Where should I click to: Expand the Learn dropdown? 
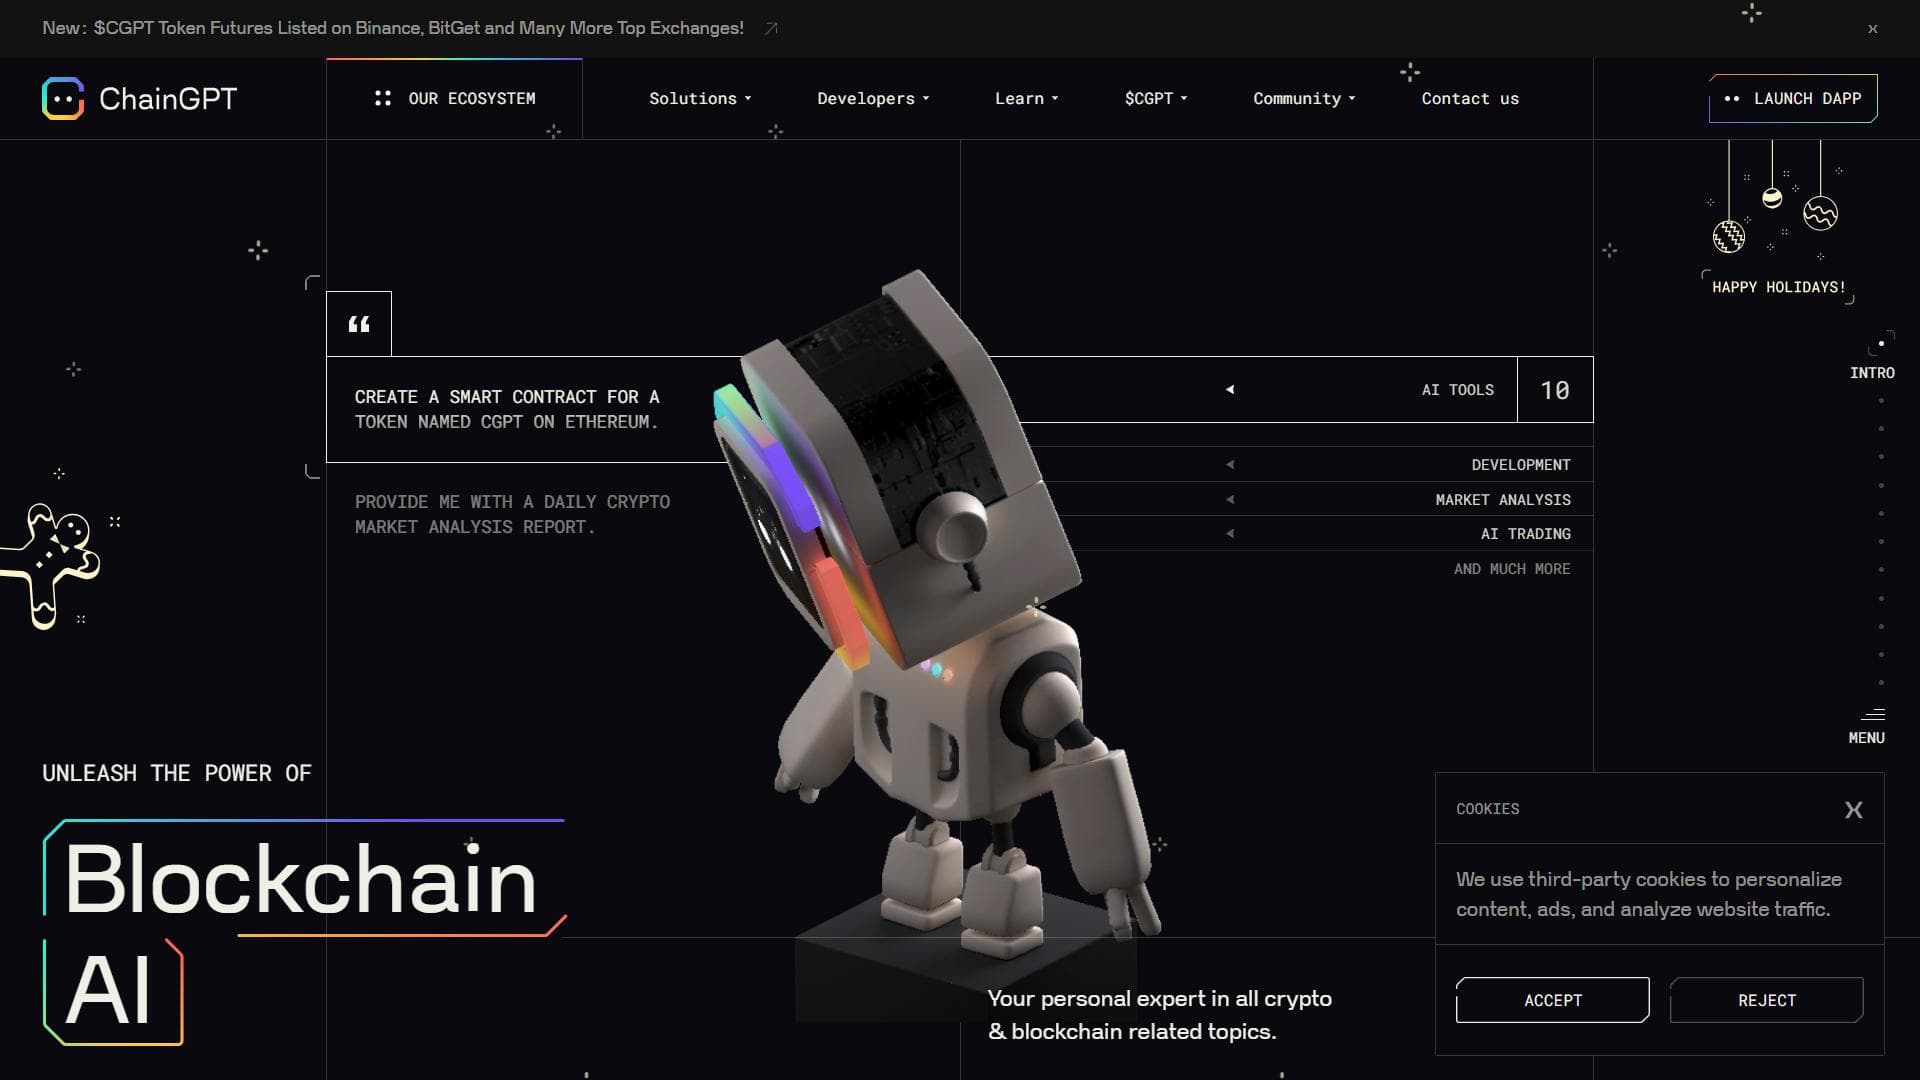(1026, 98)
